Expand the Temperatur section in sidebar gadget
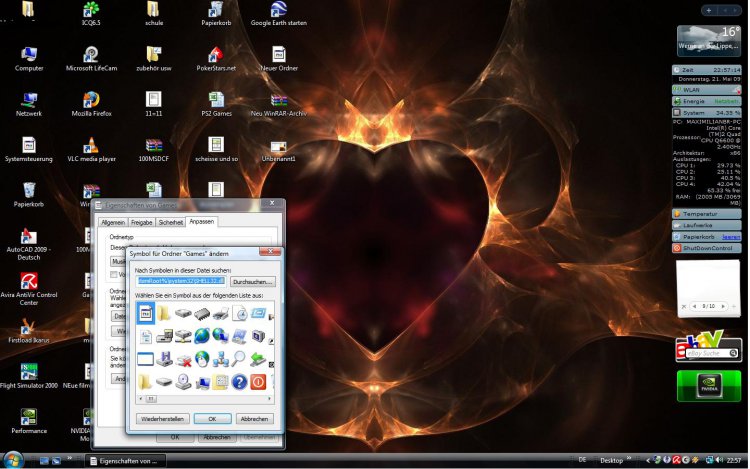750x469 pixels. coord(706,214)
